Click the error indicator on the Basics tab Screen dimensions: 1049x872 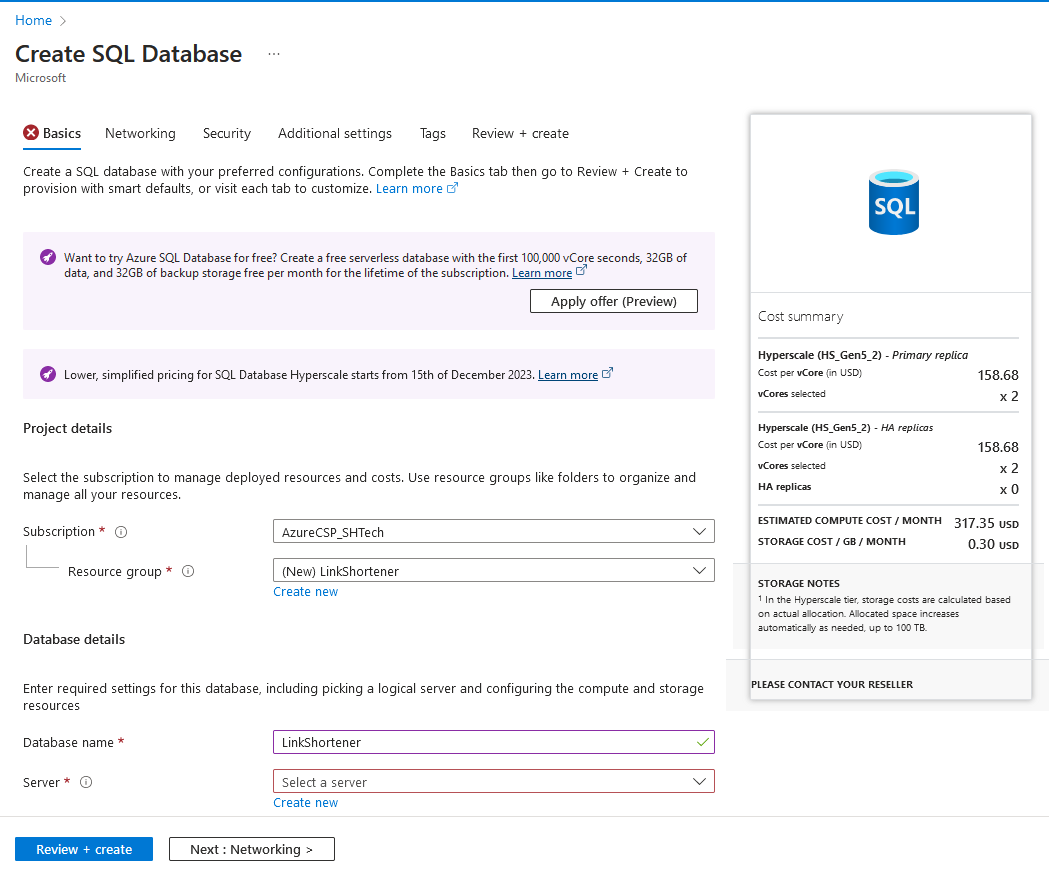click(x=32, y=133)
